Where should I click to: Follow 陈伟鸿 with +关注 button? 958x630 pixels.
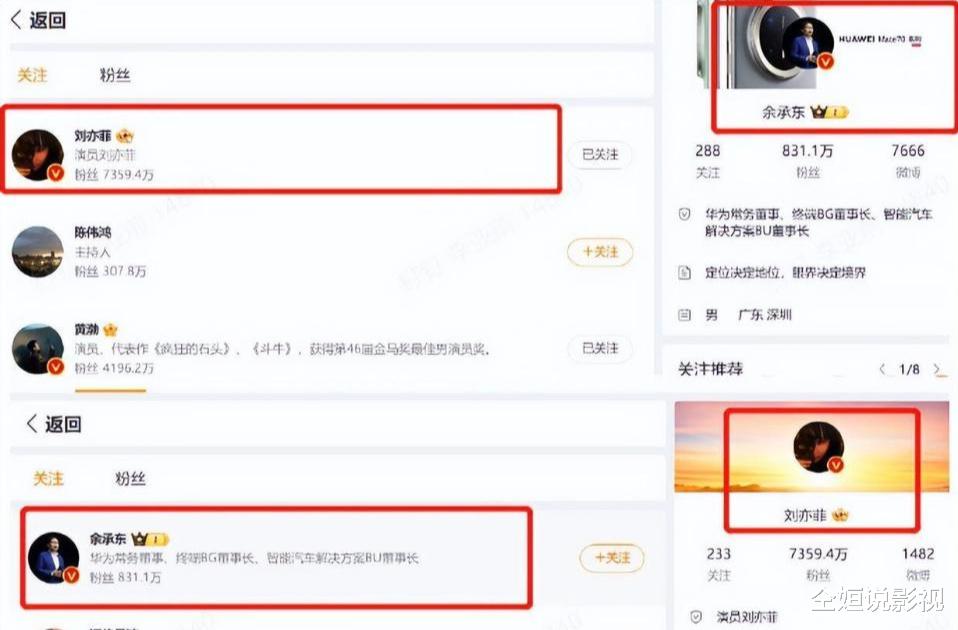pos(600,252)
